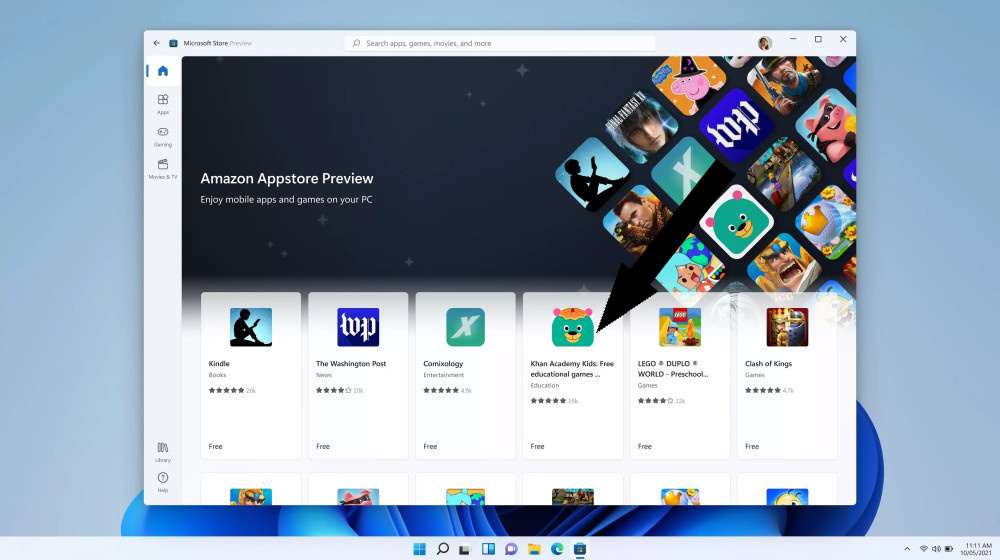Click Microsoft Store icon on taskbar
The image size is (1000, 560).
pyautogui.click(x=580, y=549)
